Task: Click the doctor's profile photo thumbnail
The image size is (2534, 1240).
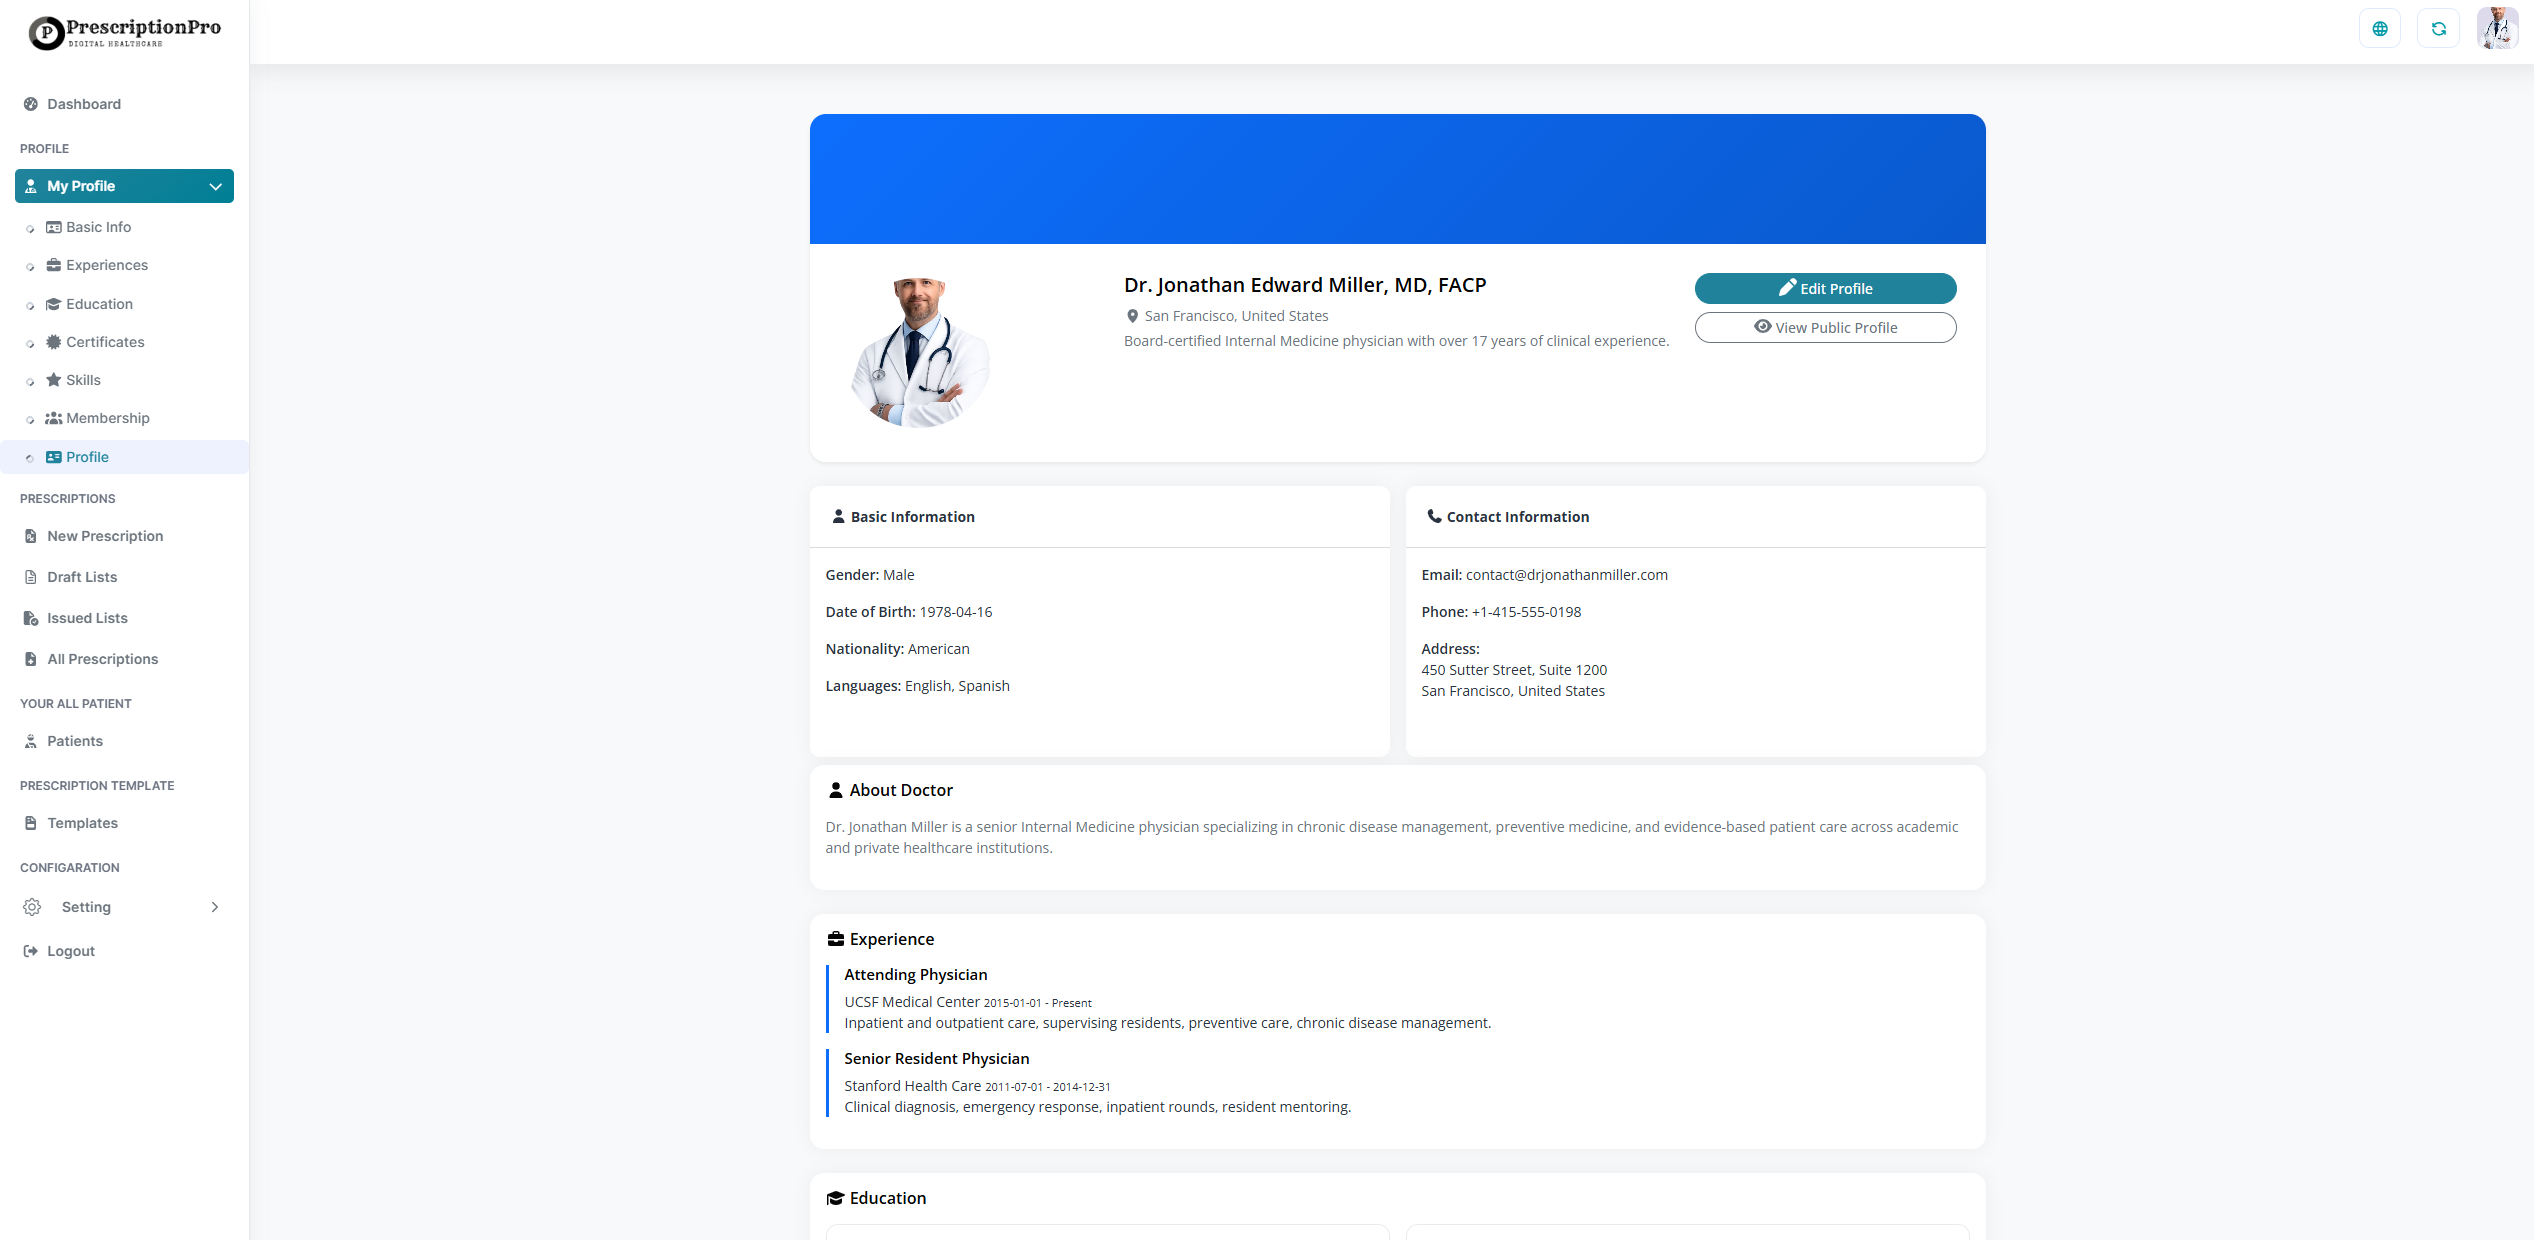Action: pos(919,352)
